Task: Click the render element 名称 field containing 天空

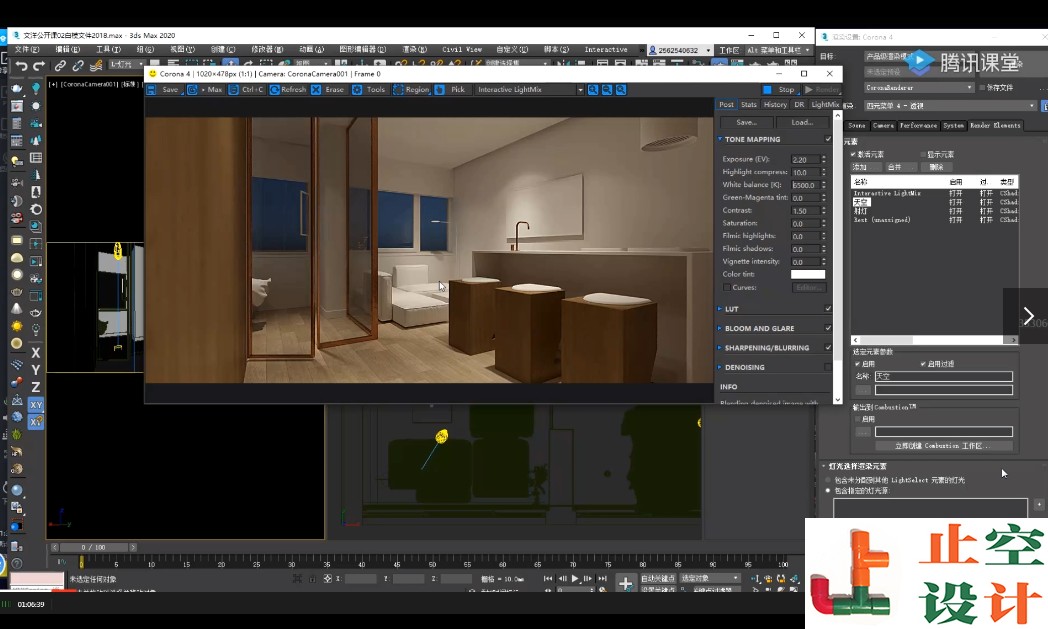Action: click(x=944, y=376)
